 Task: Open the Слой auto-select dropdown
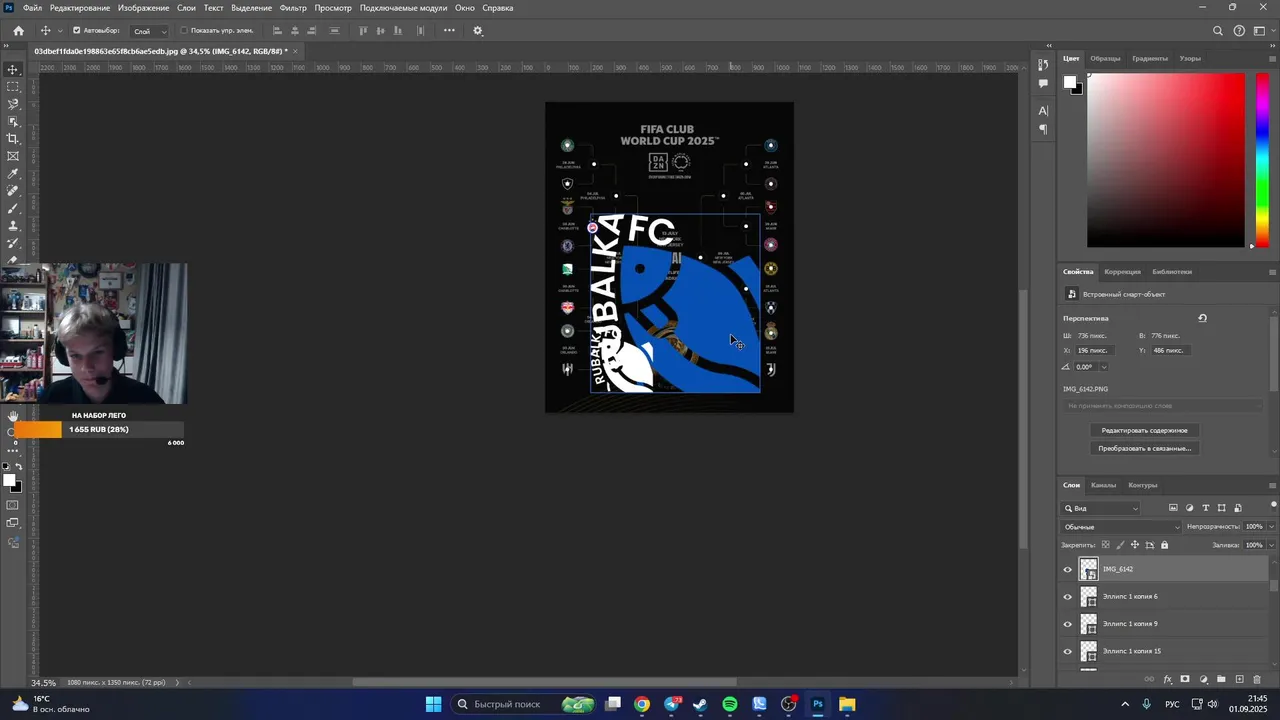pos(150,31)
